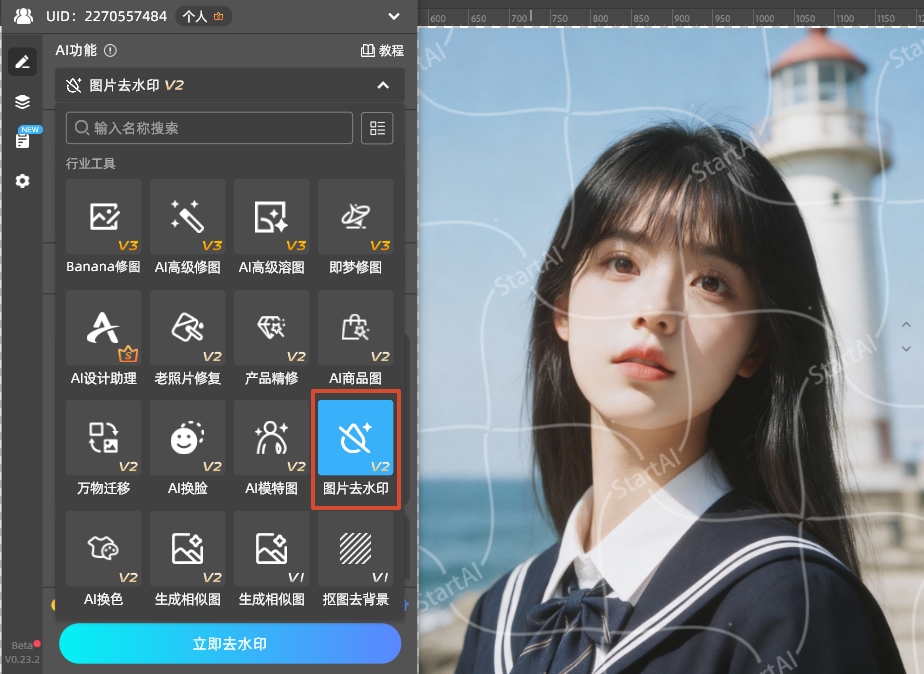Open the AI高级修图 V3 tool

[187, 215]
